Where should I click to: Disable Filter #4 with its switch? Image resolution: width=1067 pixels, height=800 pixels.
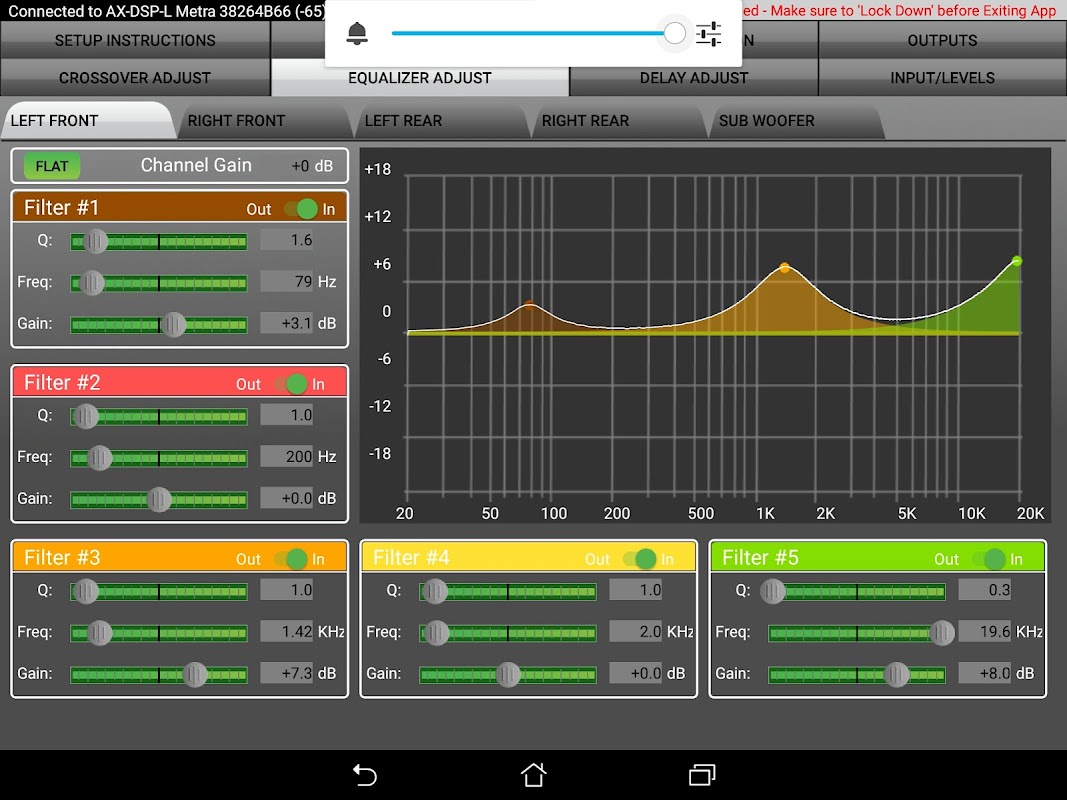point(640,559)
